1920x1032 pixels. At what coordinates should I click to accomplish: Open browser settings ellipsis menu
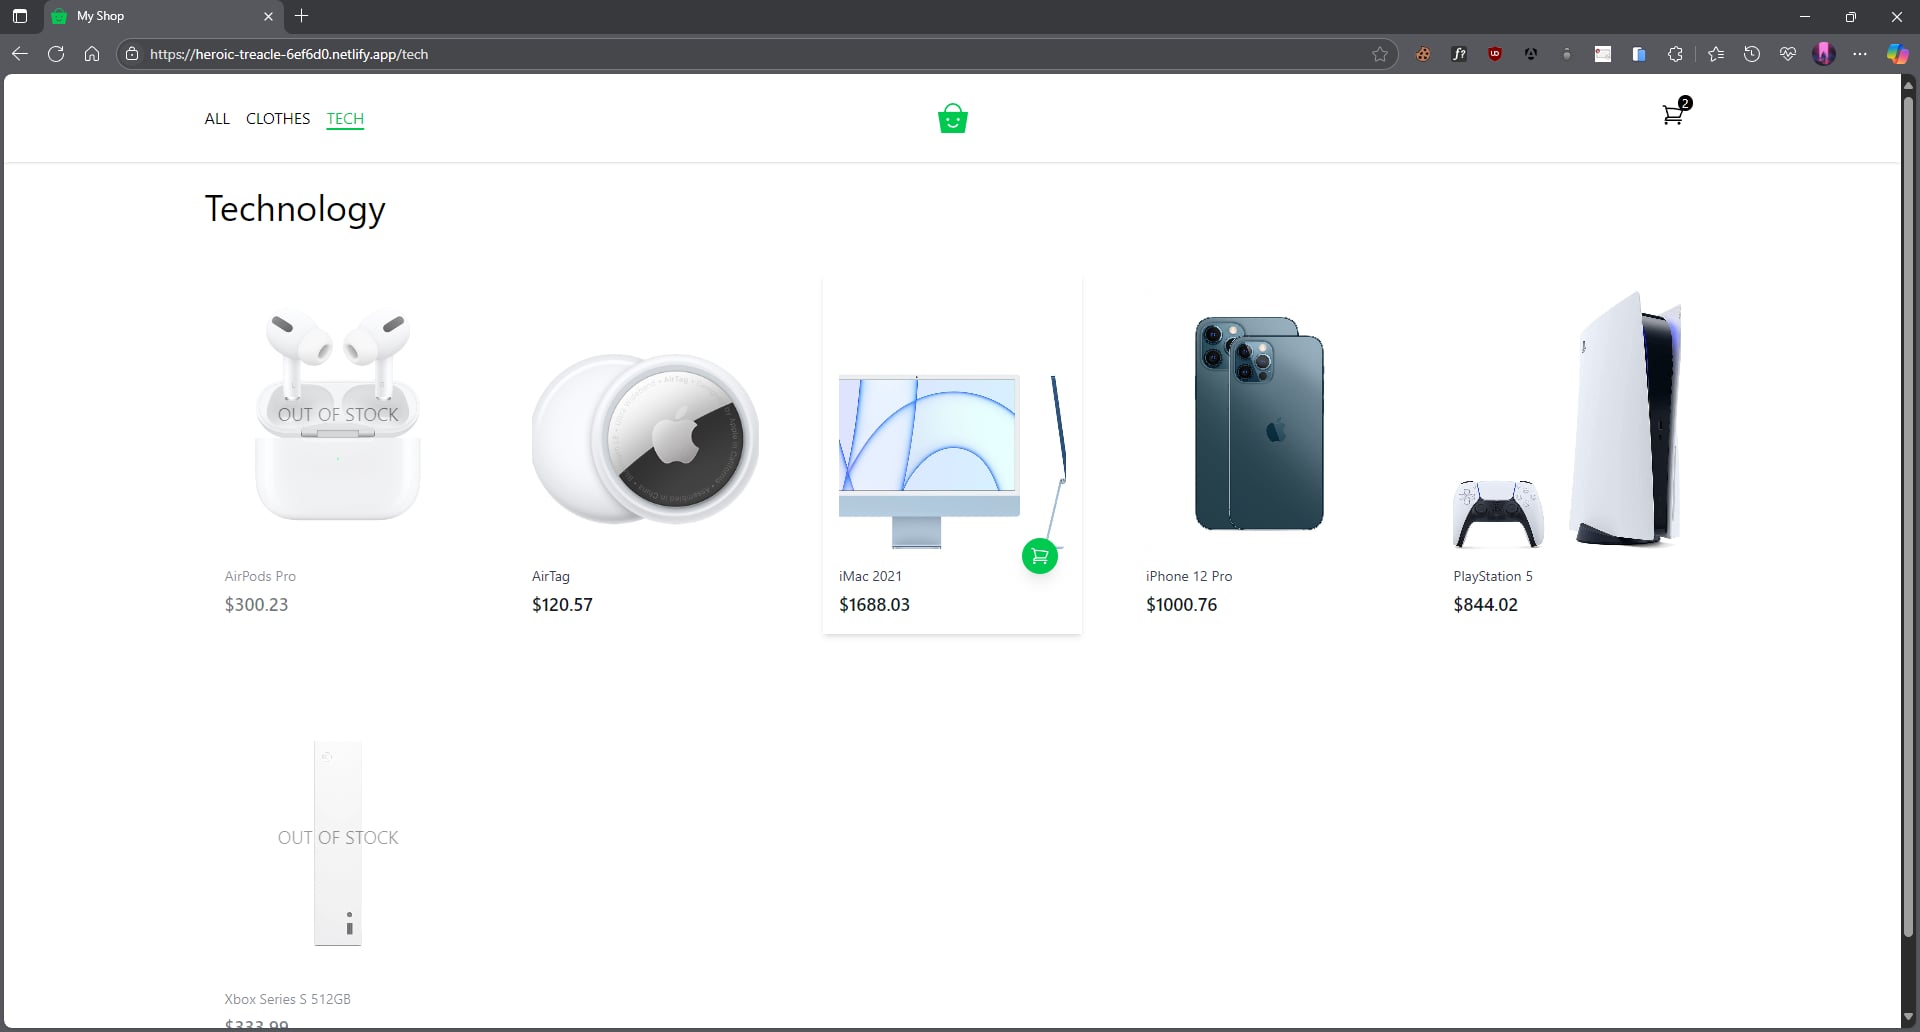point(1860,54)
